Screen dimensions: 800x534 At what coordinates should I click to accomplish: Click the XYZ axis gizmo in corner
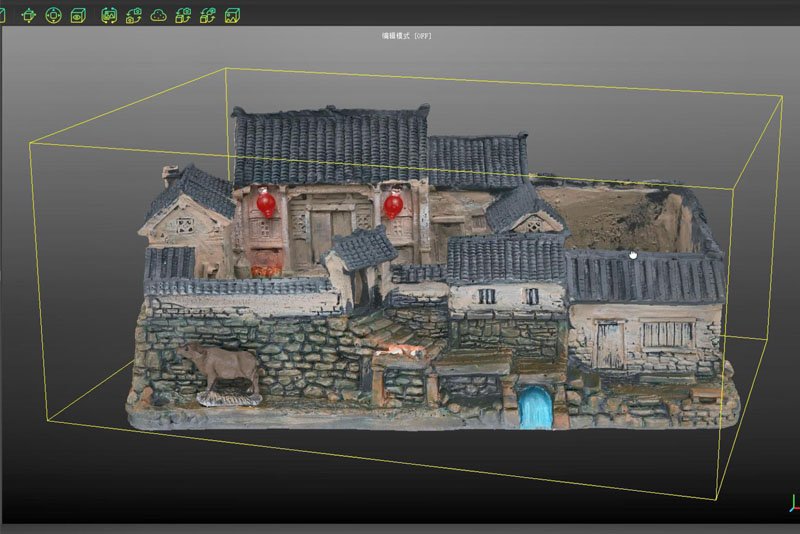794,503
